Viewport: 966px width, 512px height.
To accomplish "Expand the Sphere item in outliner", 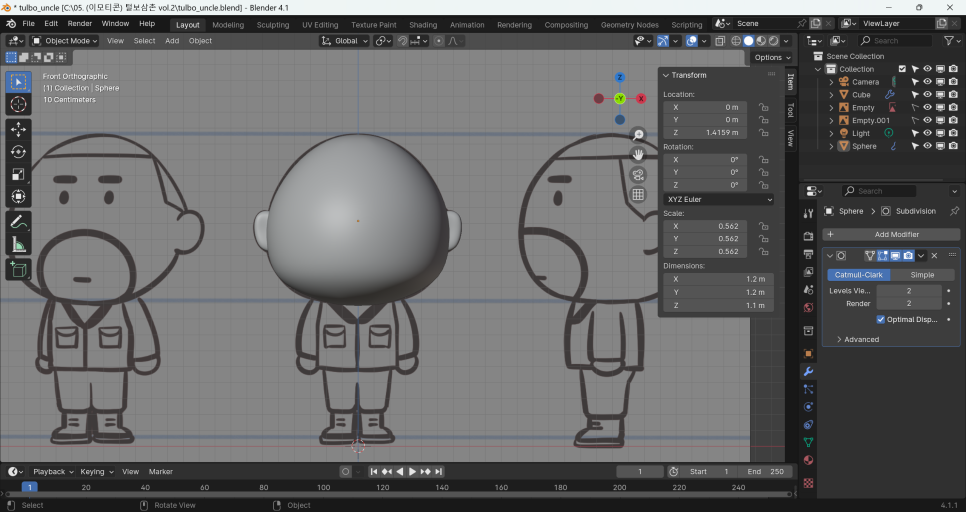I will point(831,146).
